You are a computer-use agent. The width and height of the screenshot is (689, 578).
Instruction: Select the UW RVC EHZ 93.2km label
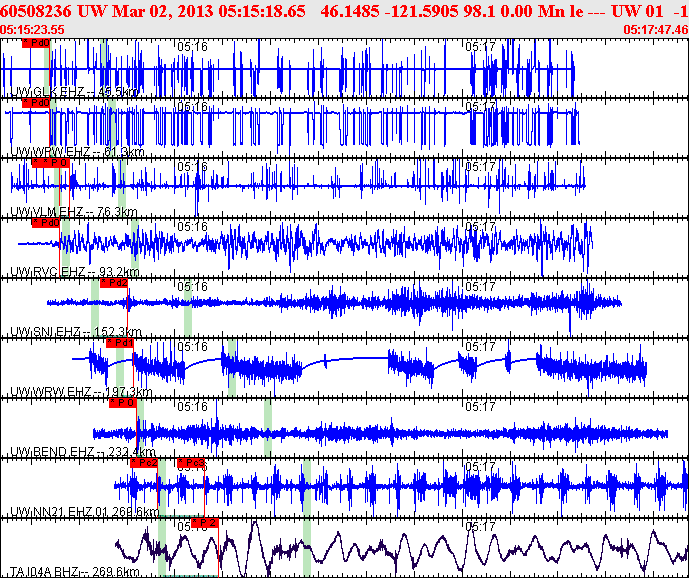click(x=74, y=272)
